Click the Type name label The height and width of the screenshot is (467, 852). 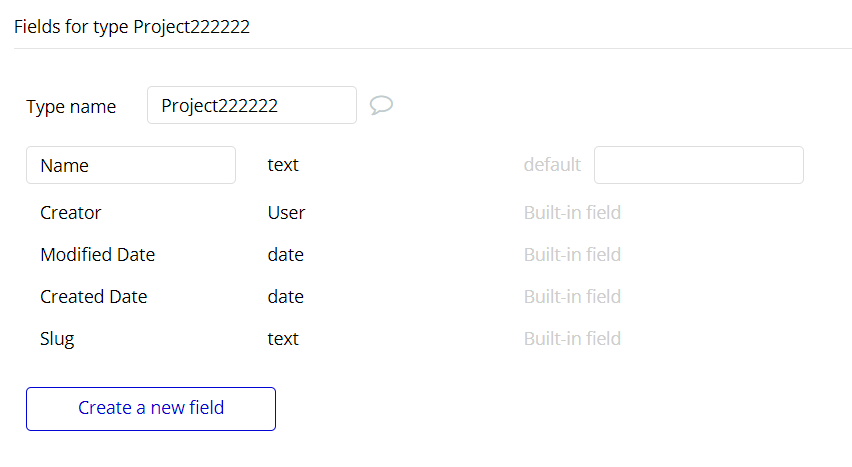71,107
